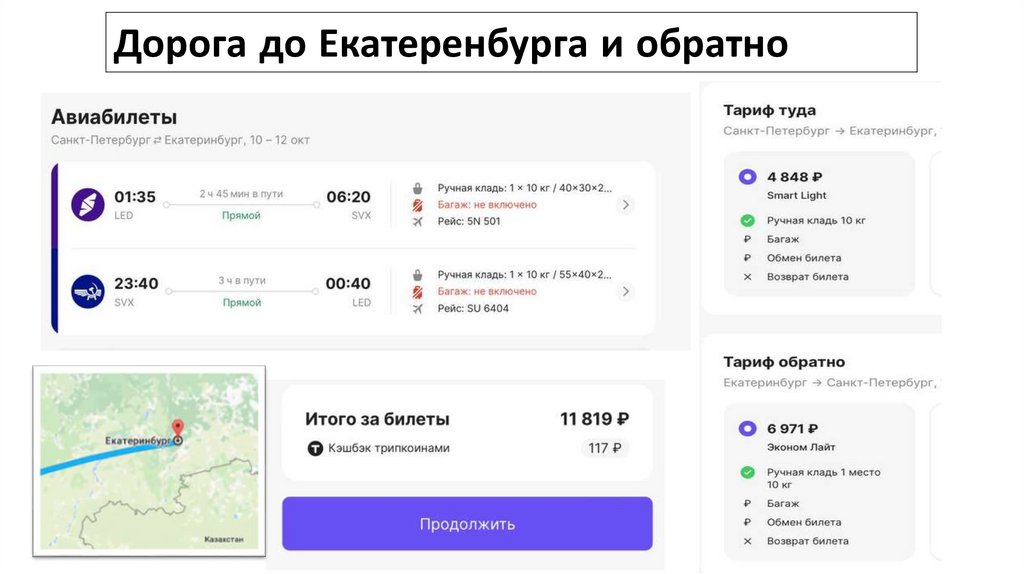1024x574 pixels.
Task: Click the ruble icon by Обмен билета in Эконом Лайт
Action: coord(748,522)
